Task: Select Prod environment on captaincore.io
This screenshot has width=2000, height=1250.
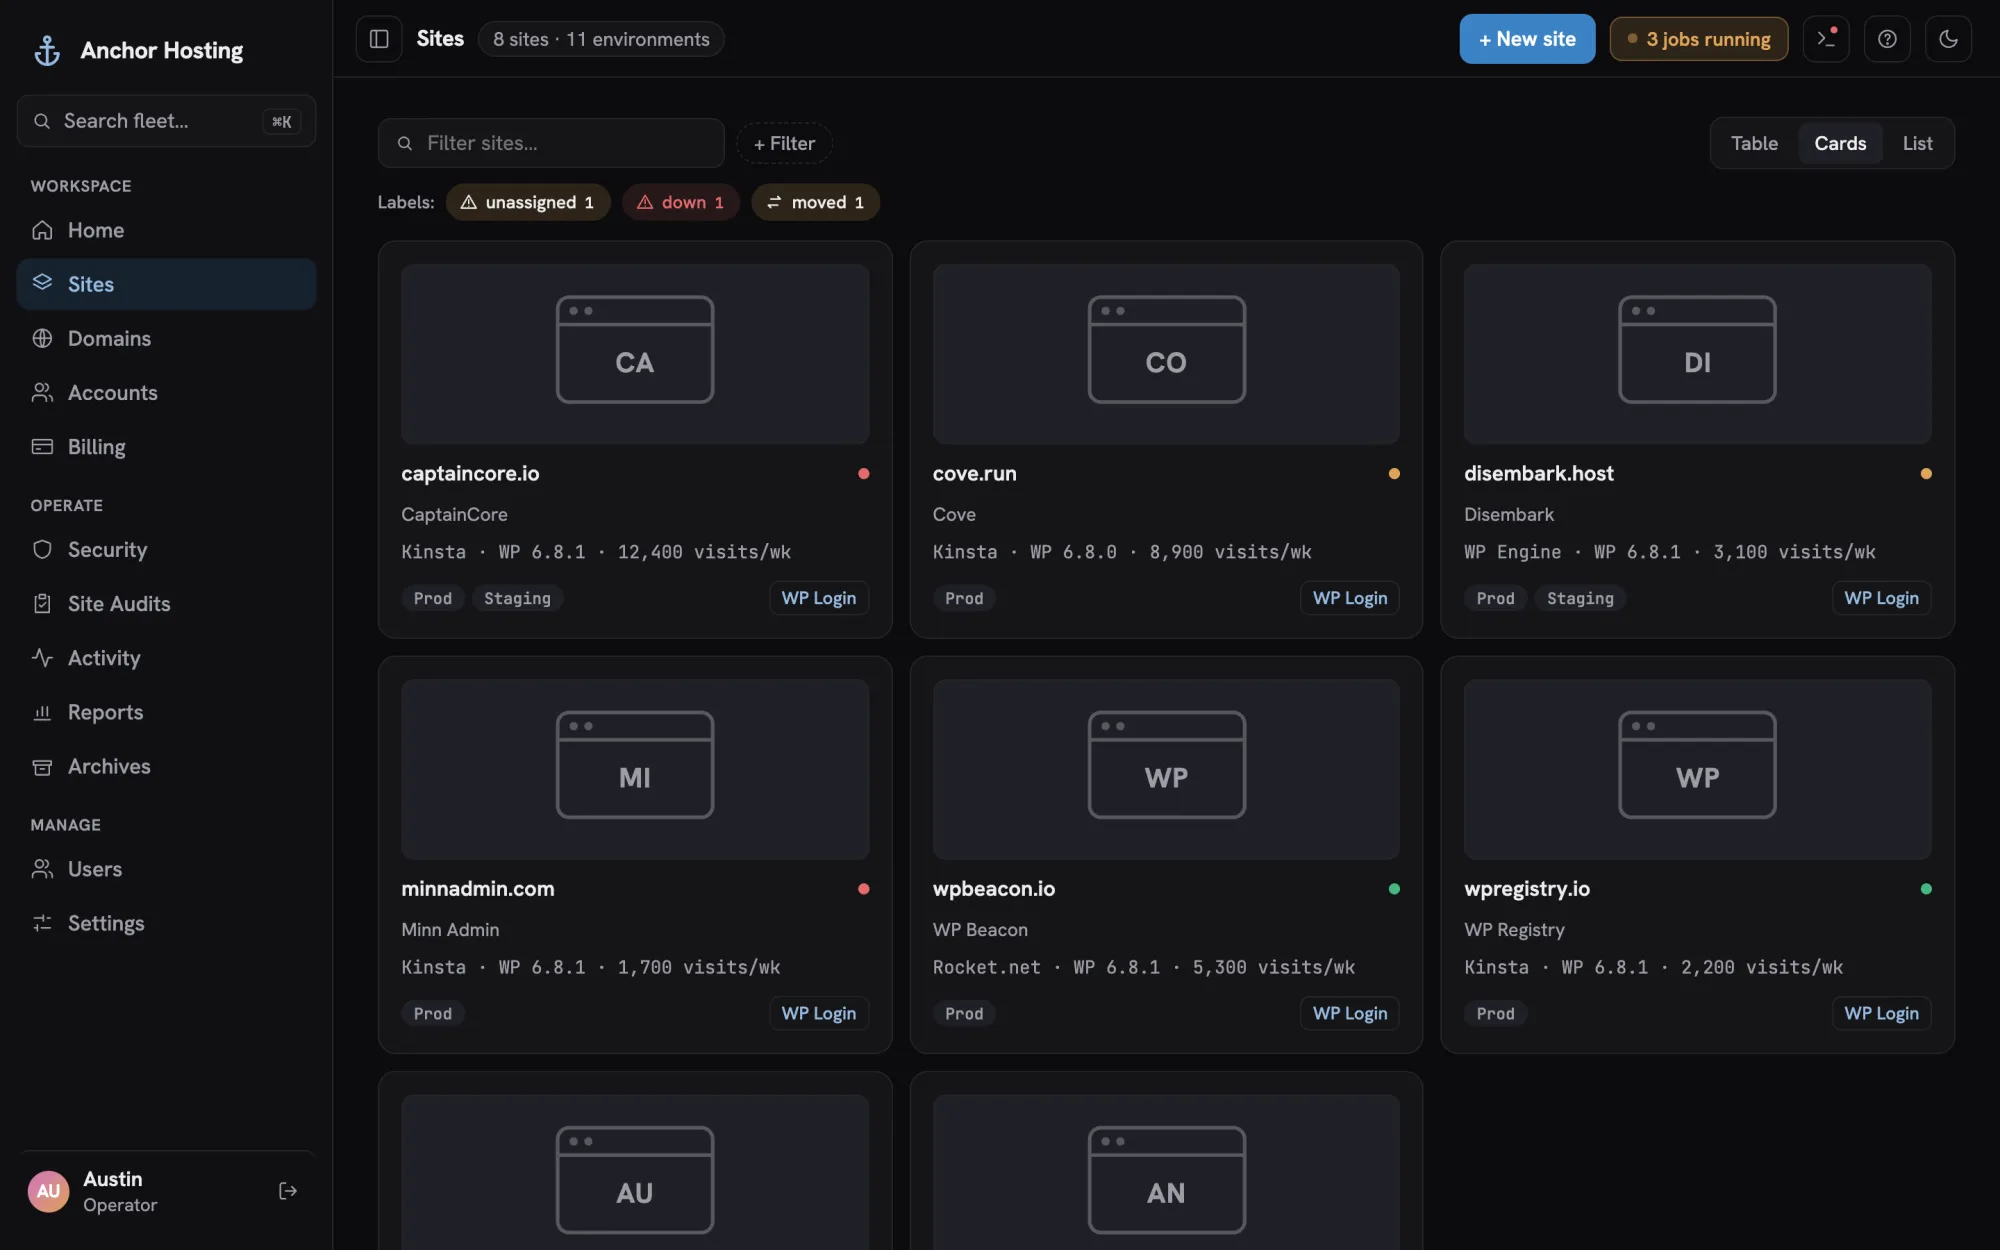Action: (x=433, y=598)
